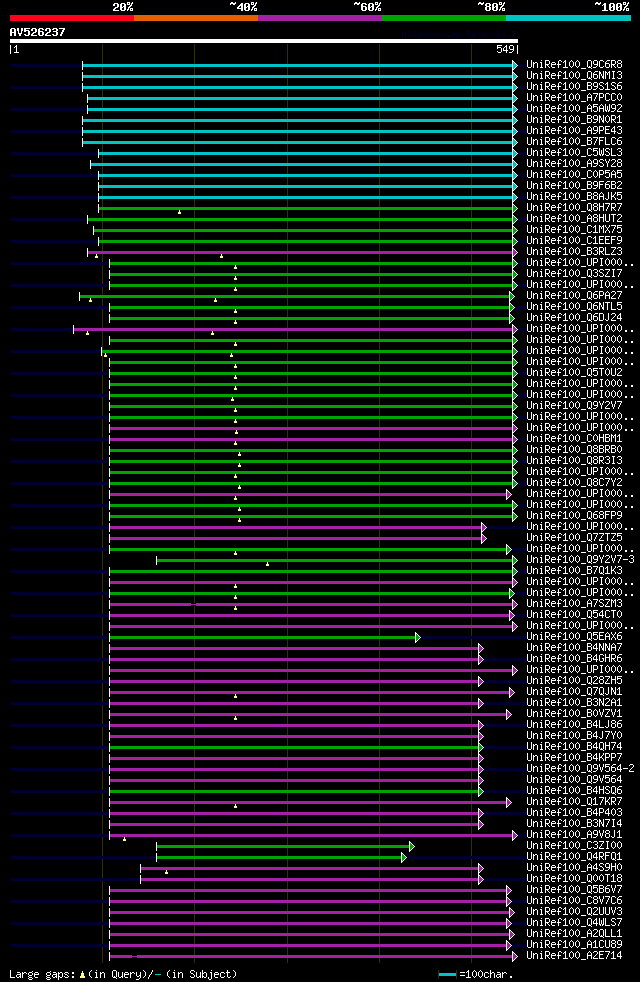Viewport: 640px width, 982px height.
Task: Click label UniRef100_A9PE43
Action: point(574,131)
